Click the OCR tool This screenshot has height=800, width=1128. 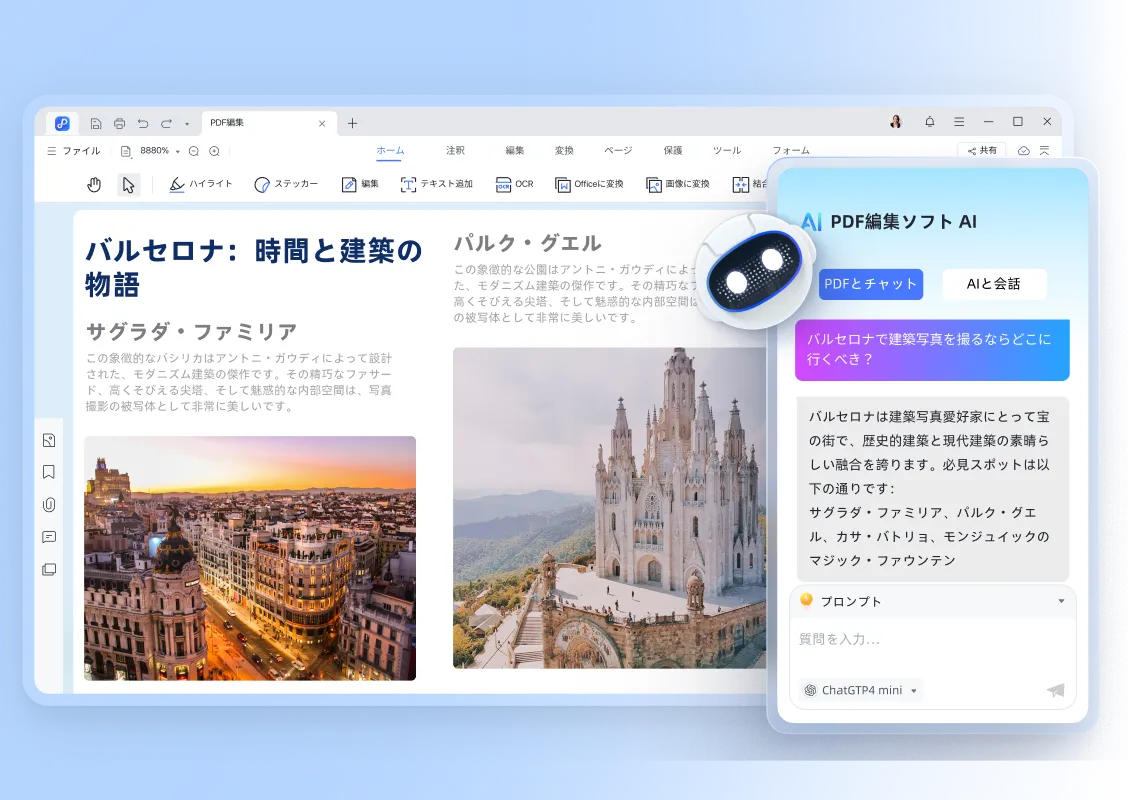click(x=514, y=184)
